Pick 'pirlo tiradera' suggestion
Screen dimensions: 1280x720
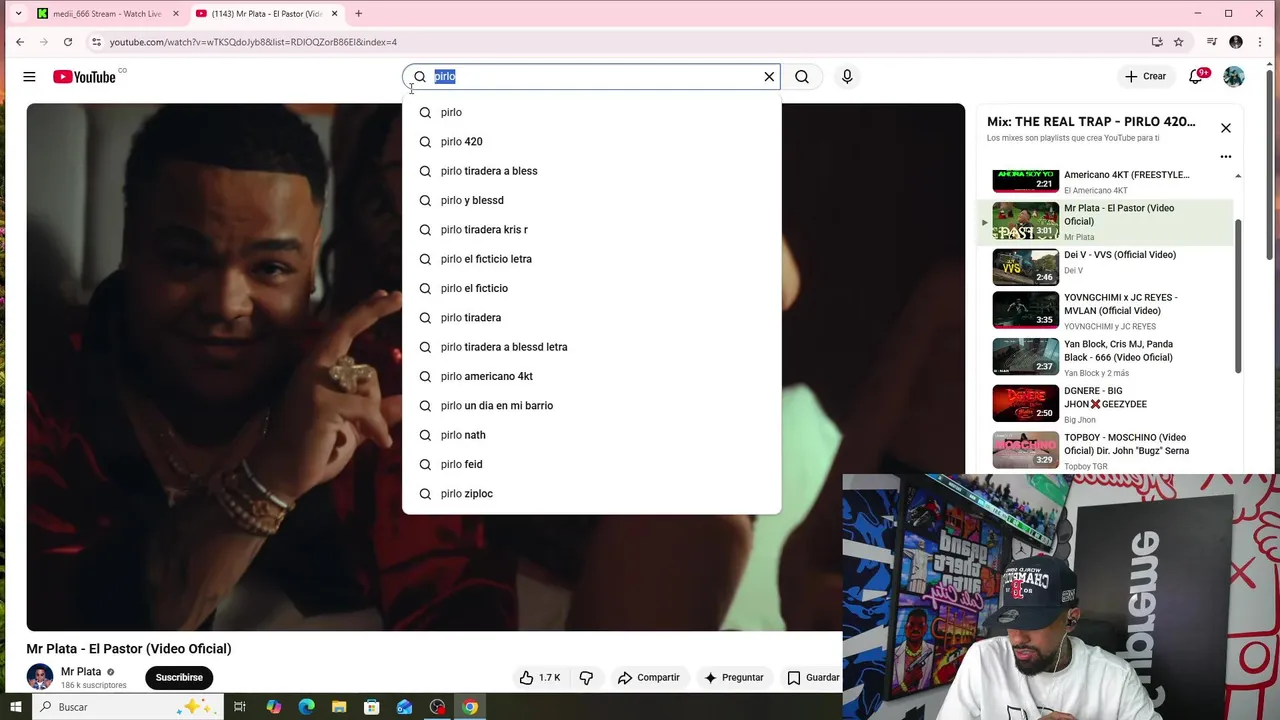[x=591, y=318]
